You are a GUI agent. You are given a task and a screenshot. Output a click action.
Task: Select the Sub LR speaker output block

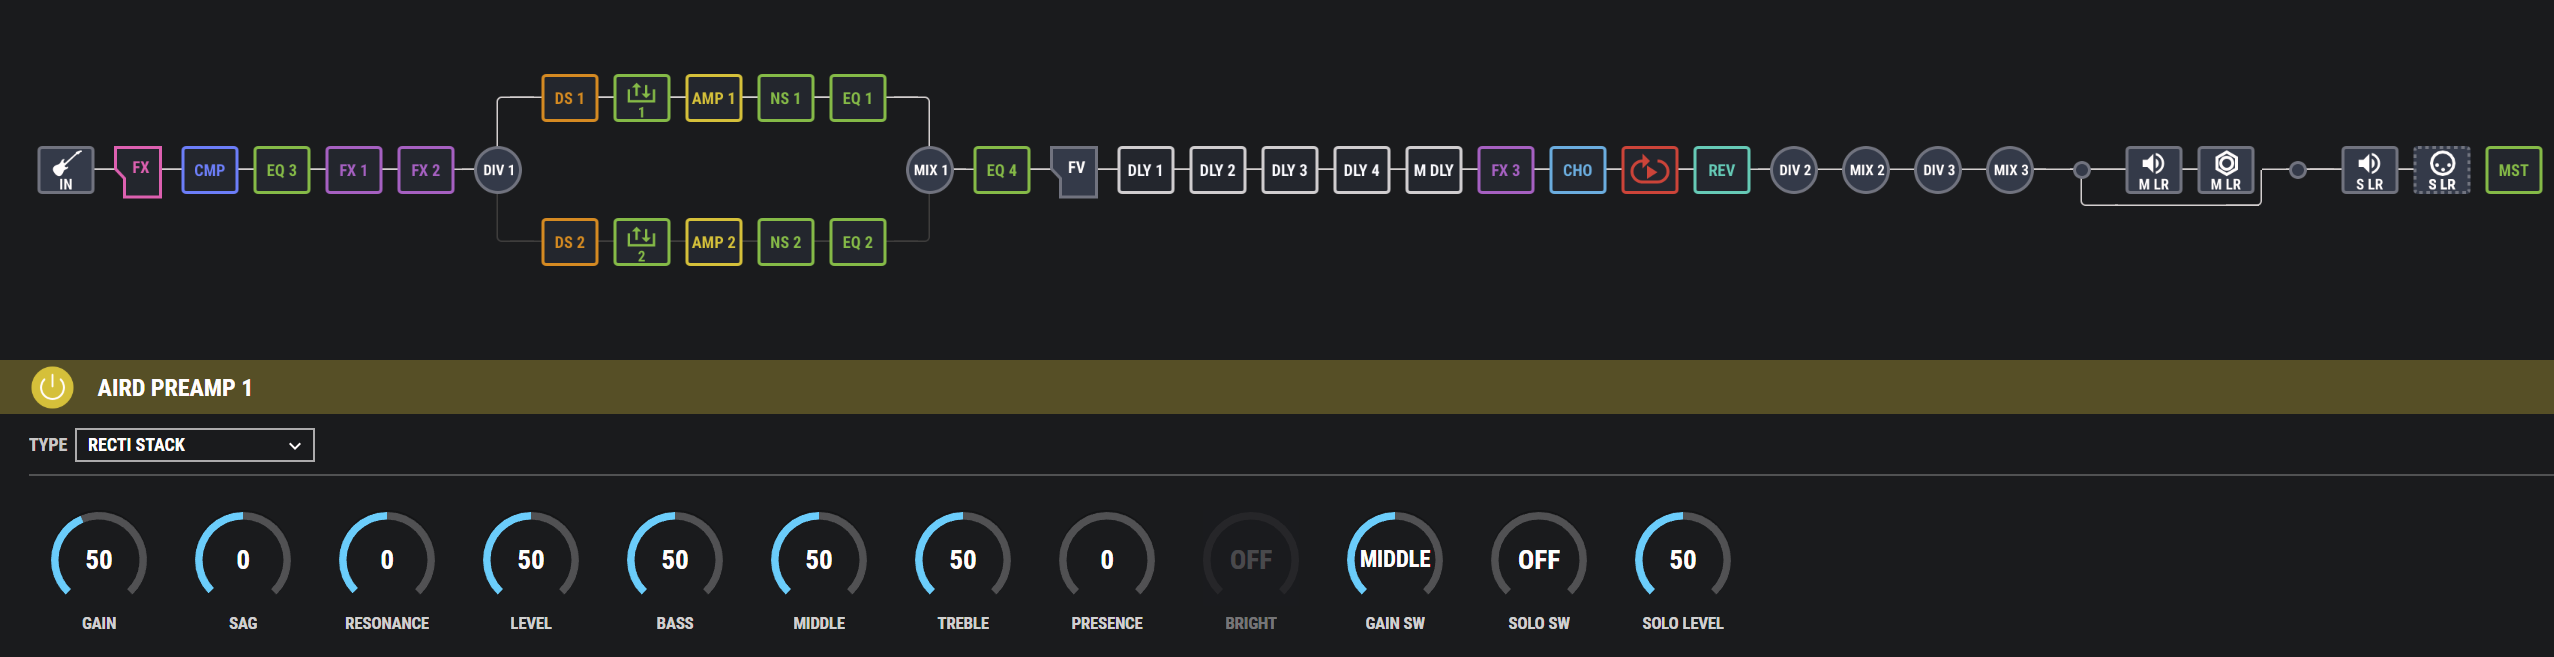pos(2369,170)
